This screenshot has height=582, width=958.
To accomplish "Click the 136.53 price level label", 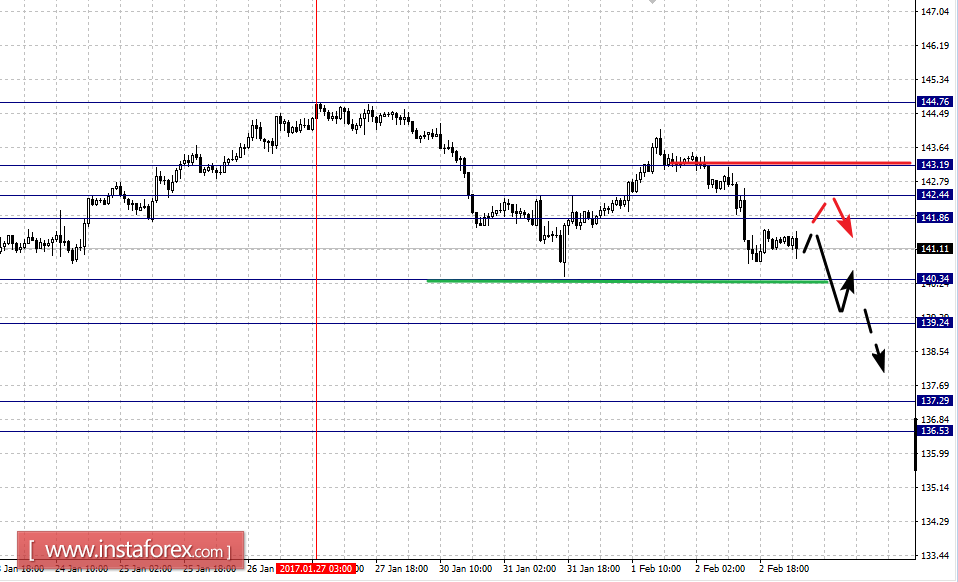I will tap(935, 431).
